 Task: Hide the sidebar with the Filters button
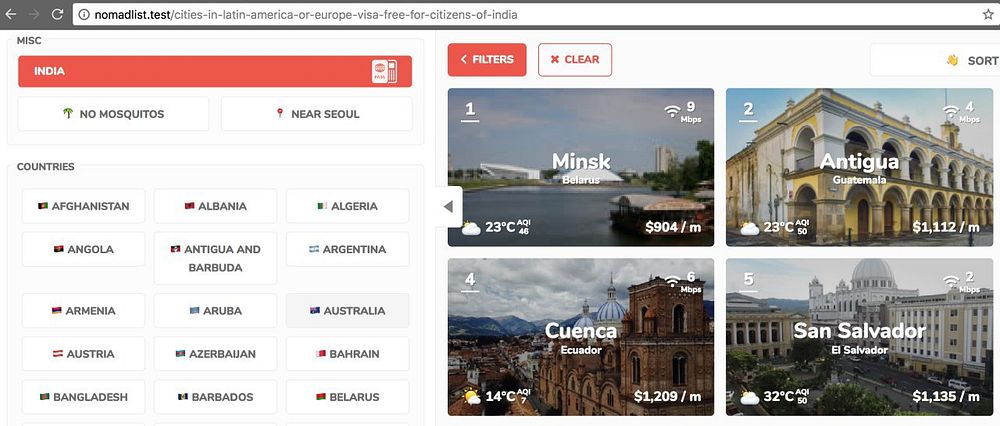[x=487, y=59]
